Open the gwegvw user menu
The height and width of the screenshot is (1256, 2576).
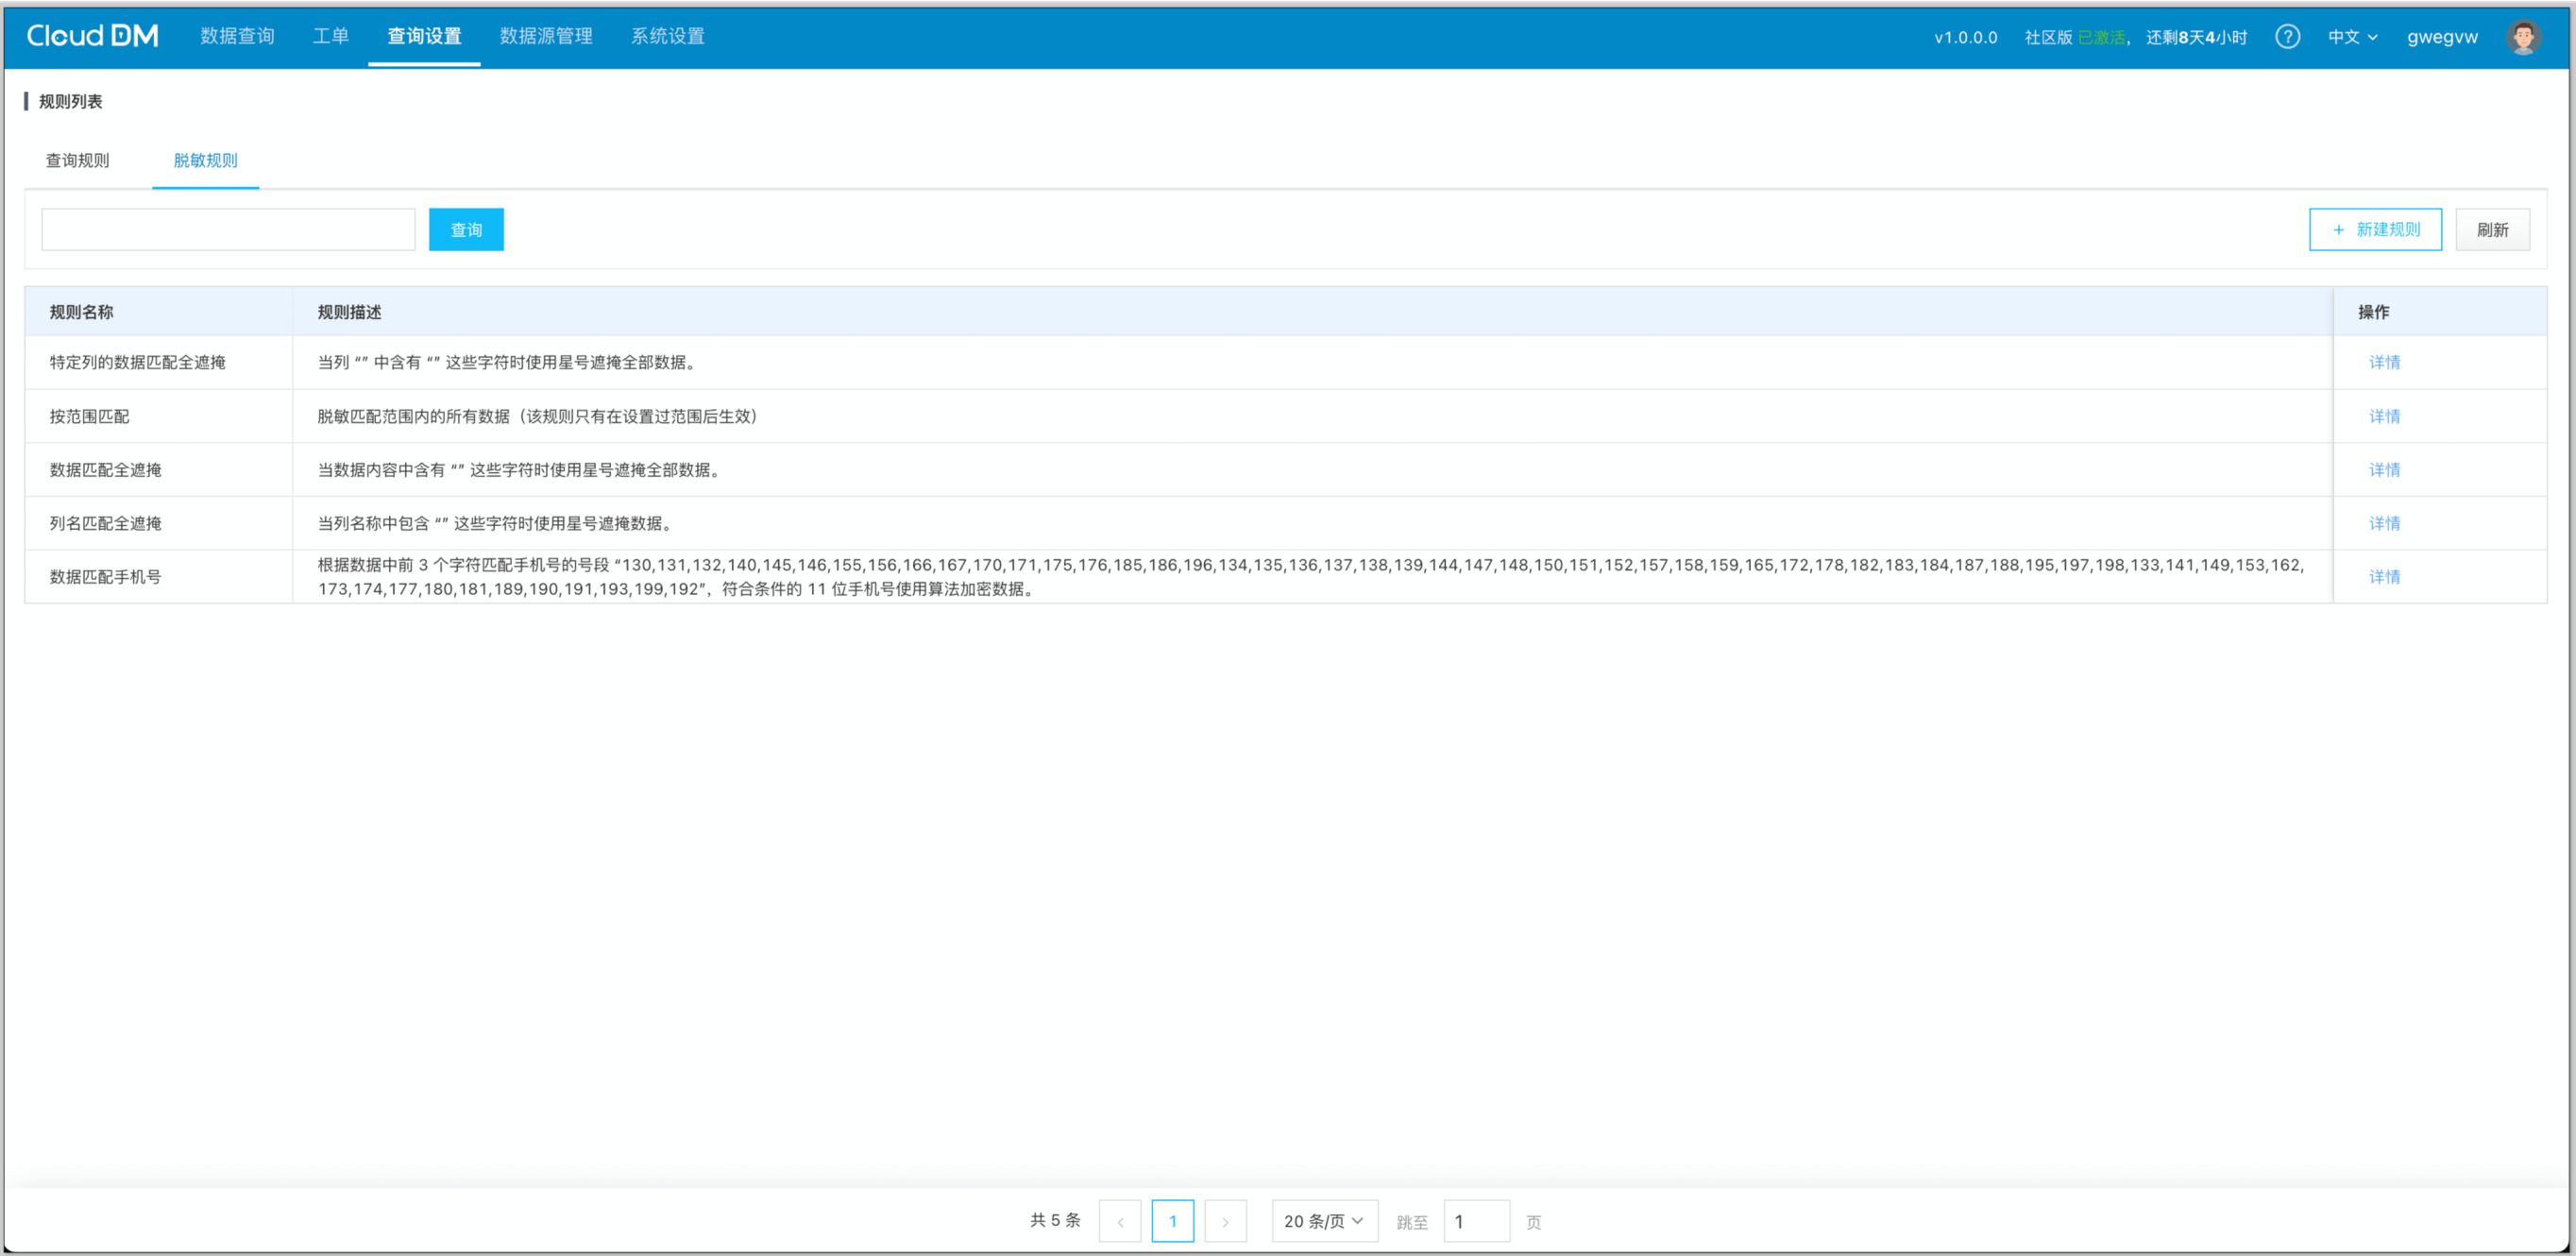2441,37
